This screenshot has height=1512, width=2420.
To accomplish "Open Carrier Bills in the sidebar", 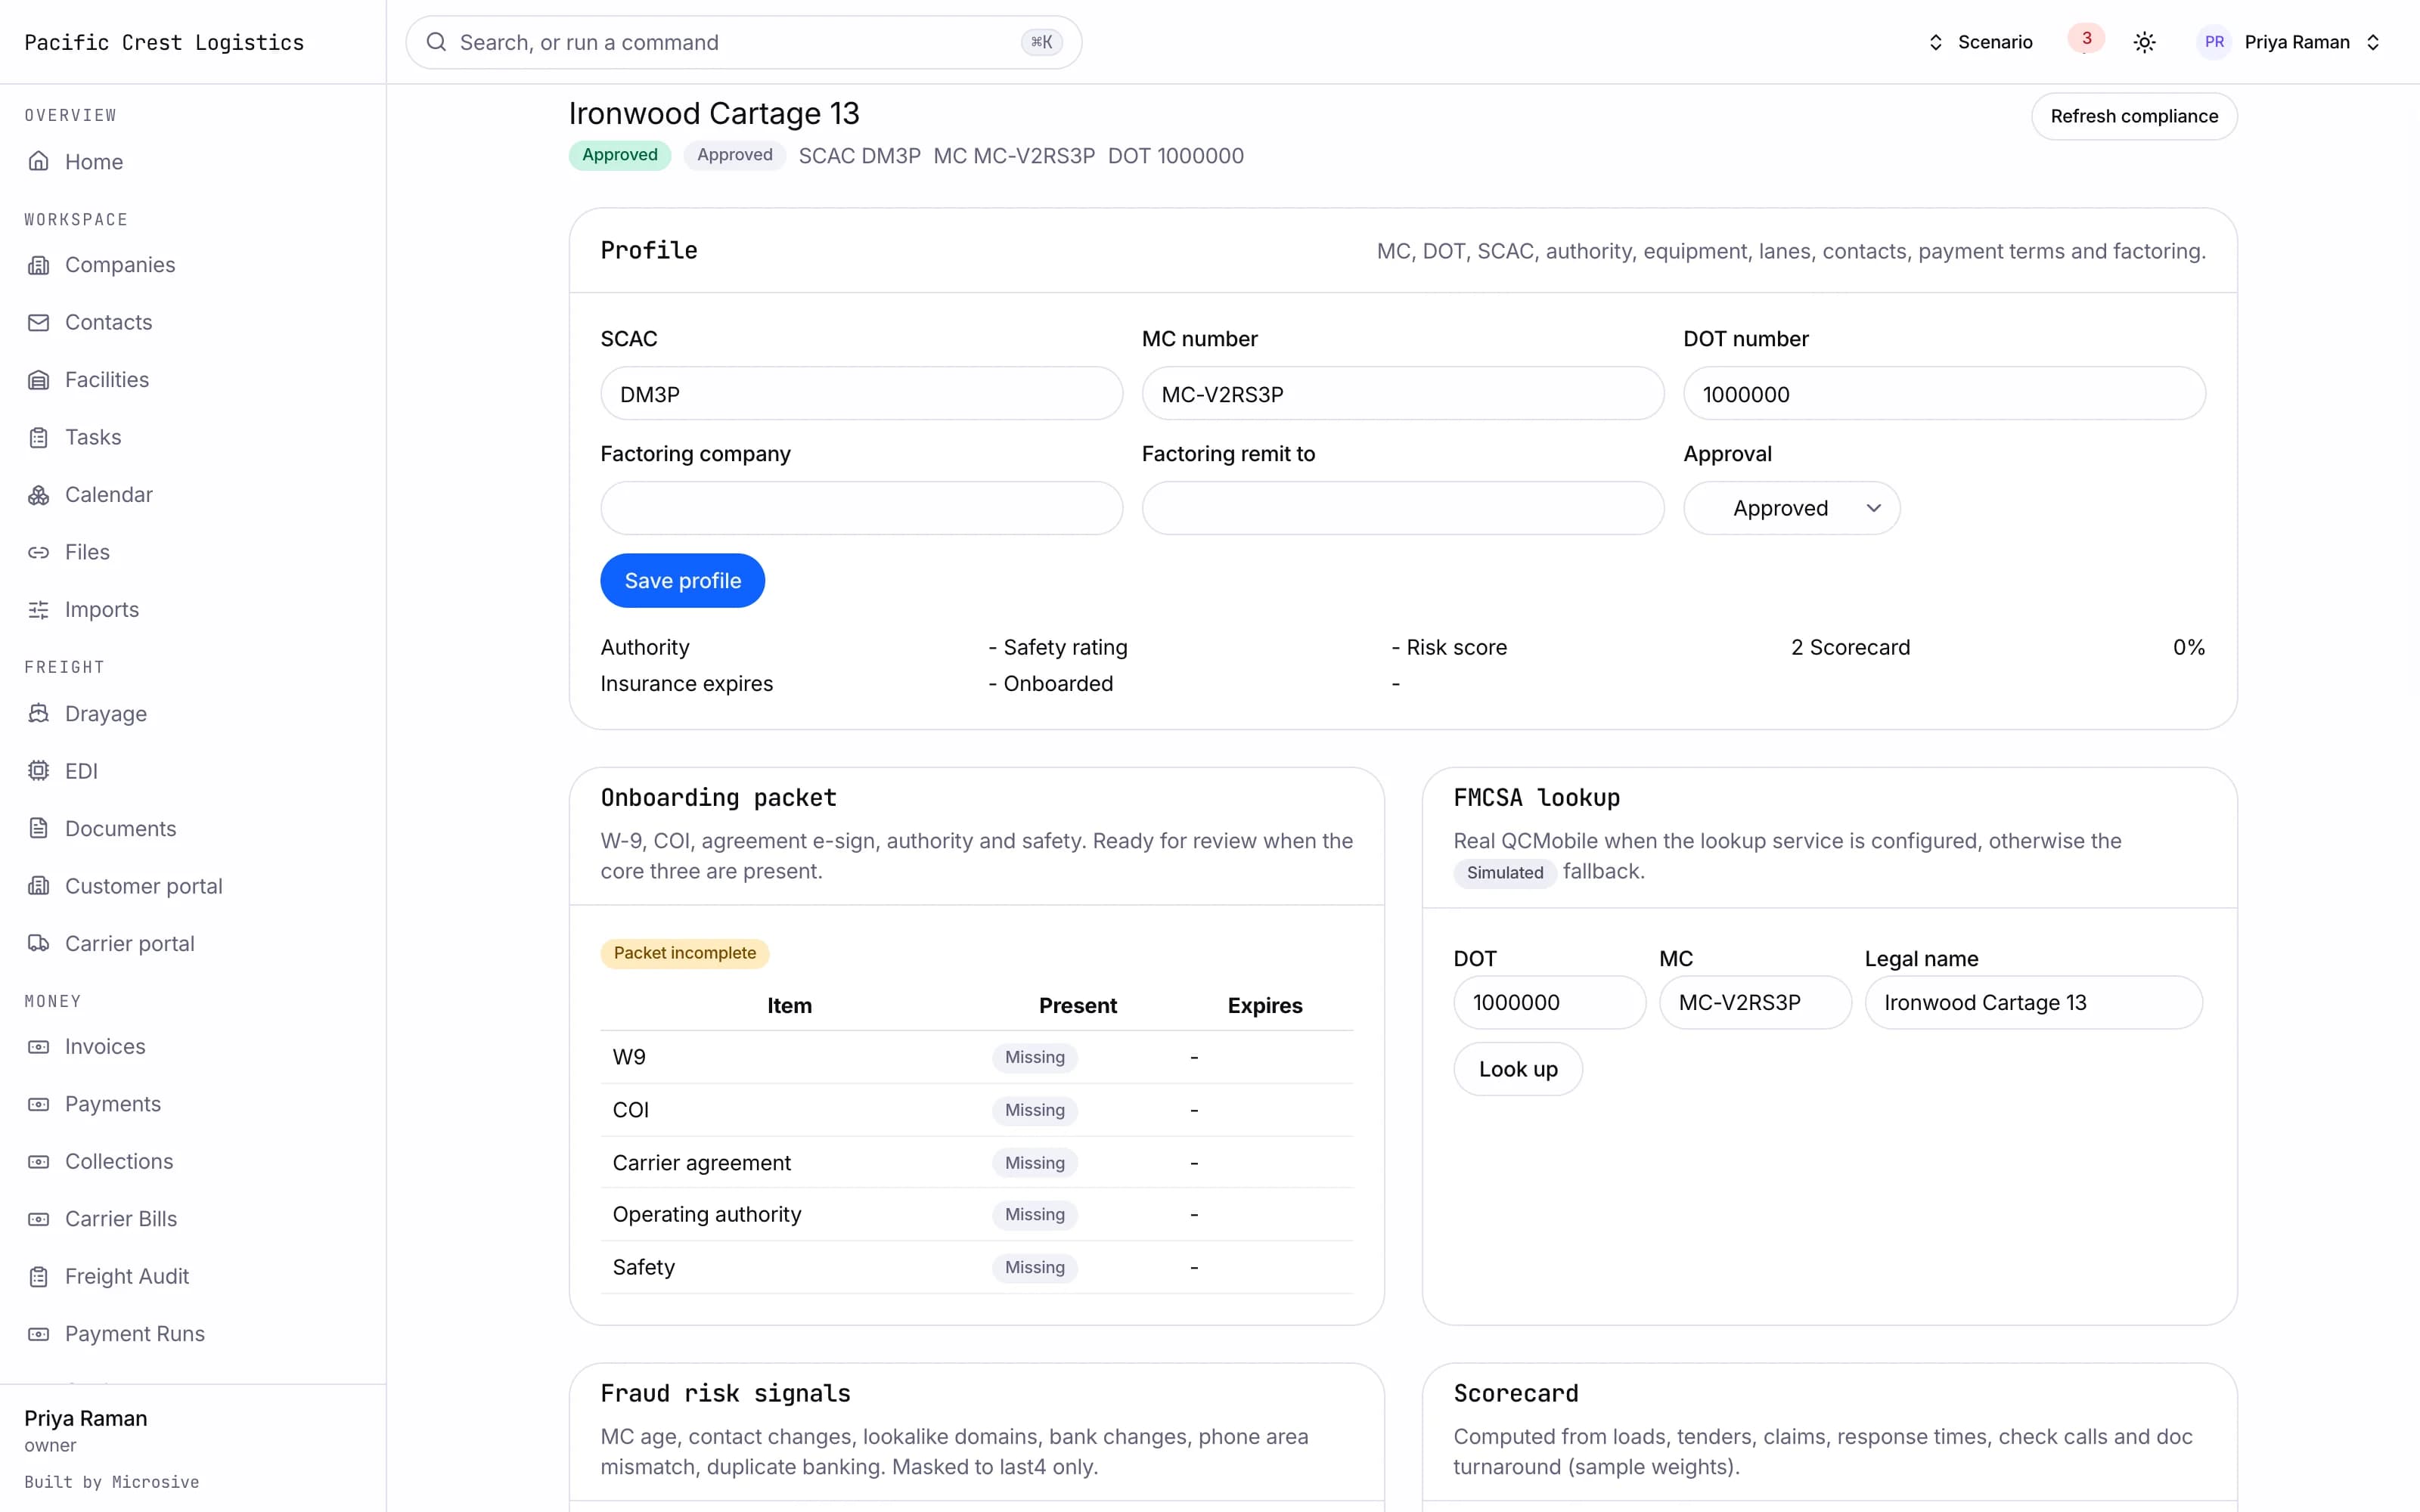I will (120, 1219).
